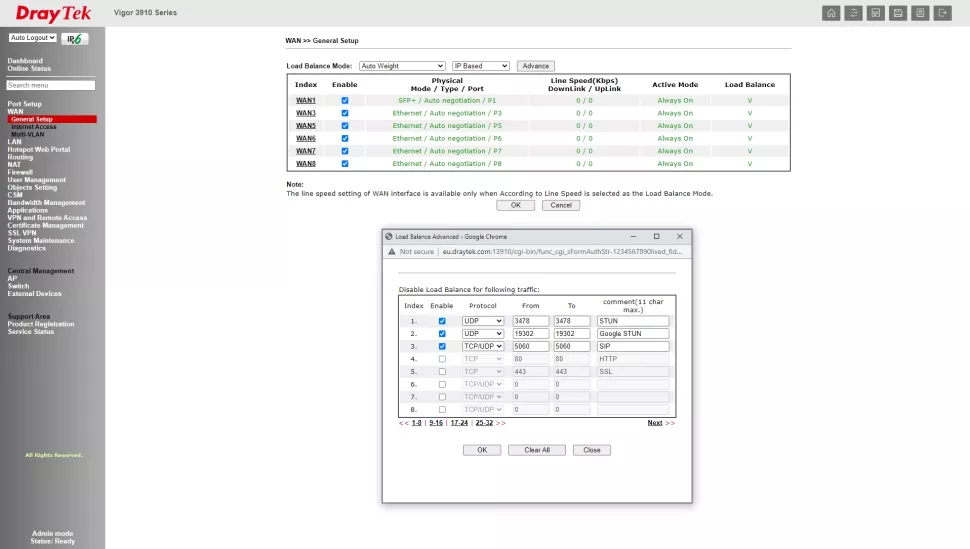Open Diagnostics in sidebar menu
The width and height of the screenshot is (970, 549).
pyautogui.click(x=27, y=248)
